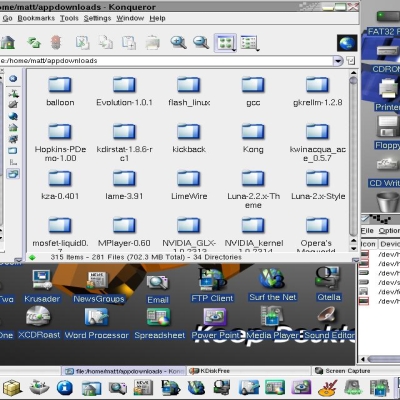400x400 pixels.
Task: Click the file view vertical scrollbar
Action: pyautogui.click(x=353, y=157)
